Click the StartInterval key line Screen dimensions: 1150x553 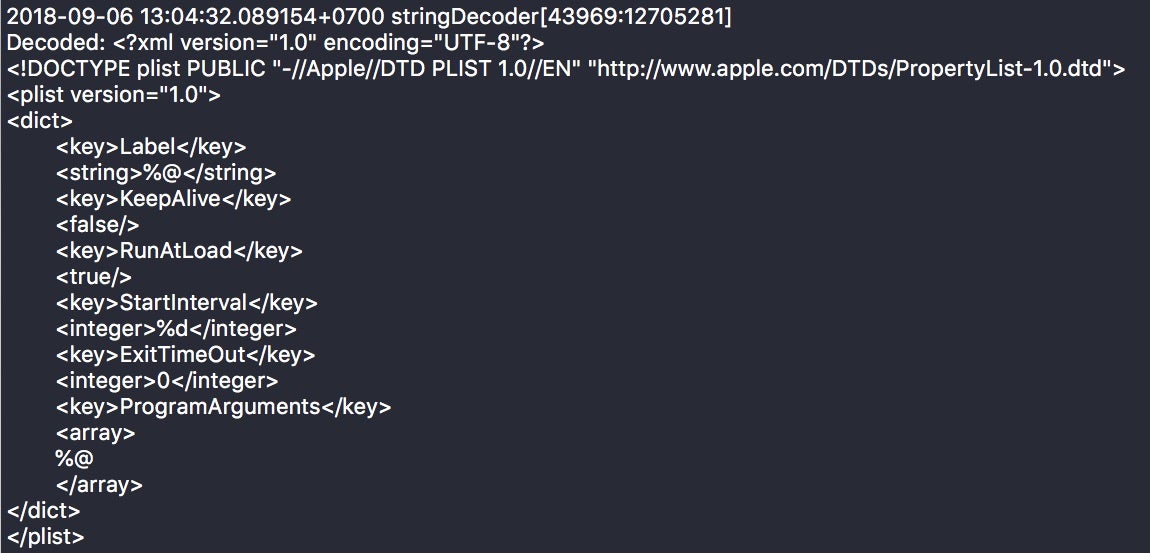coord(187,303)
